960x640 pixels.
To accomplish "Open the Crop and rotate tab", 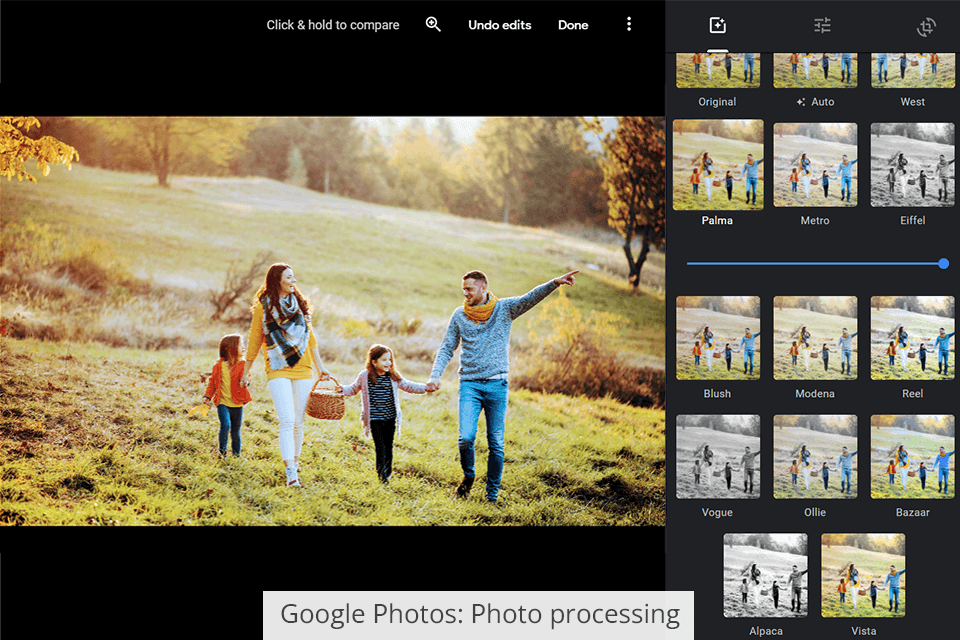I will pyautogui.click(x=926, y=26).
